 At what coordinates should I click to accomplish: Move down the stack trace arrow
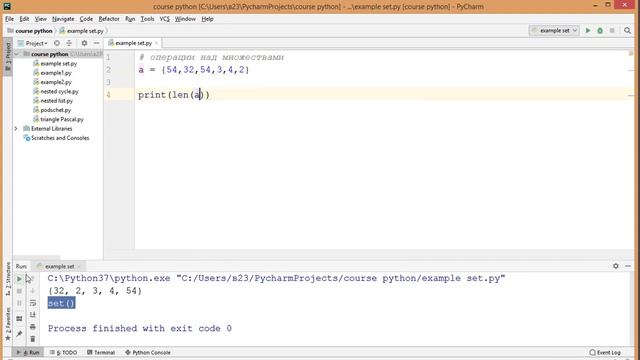(x=33, y=291)
